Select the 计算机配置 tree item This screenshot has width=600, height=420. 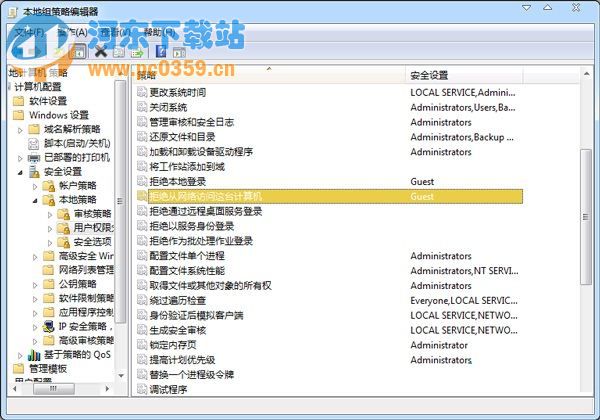click(x=38, y=87)
